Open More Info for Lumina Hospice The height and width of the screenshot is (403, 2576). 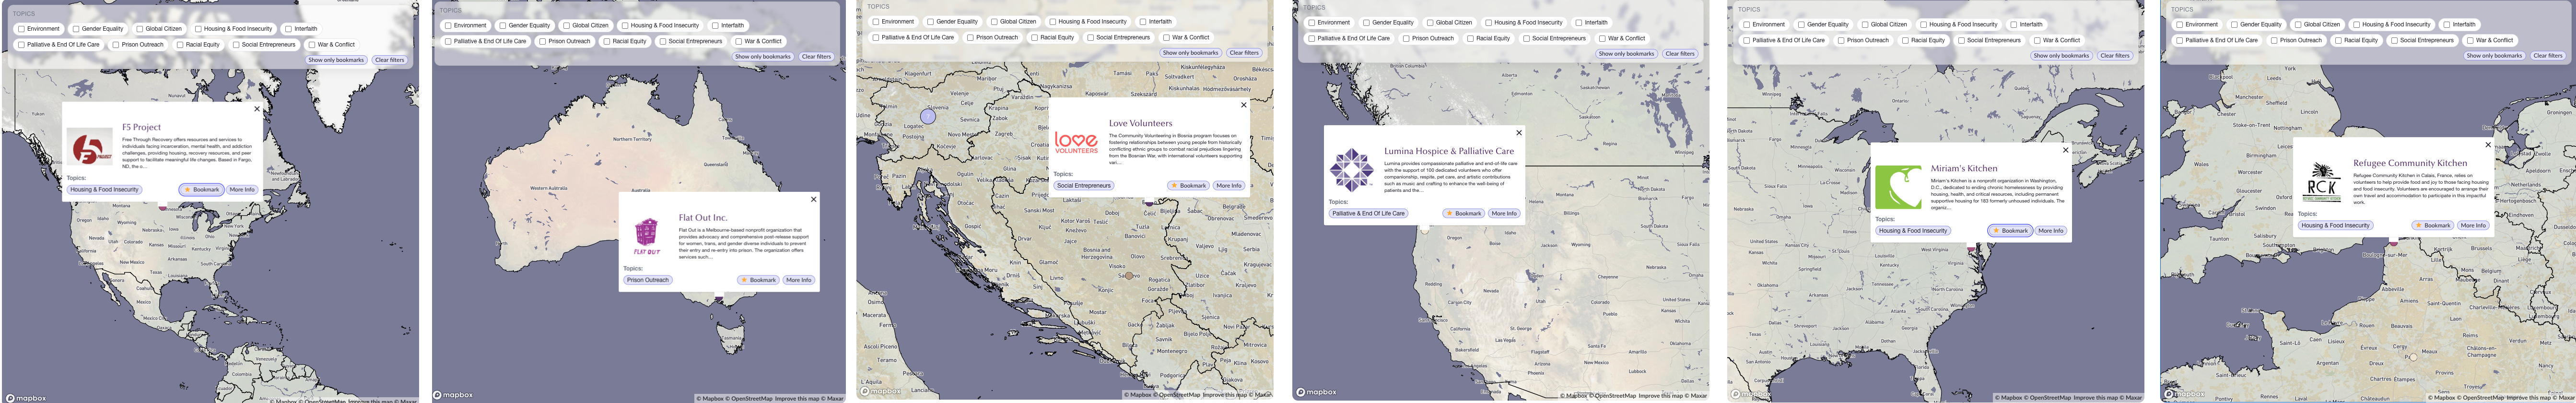(1504, 213)
